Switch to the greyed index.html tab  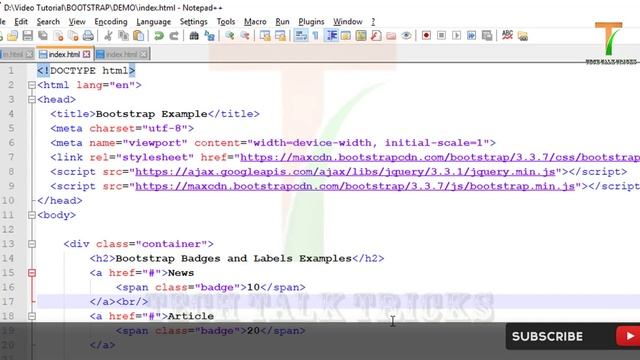(121, 54)
